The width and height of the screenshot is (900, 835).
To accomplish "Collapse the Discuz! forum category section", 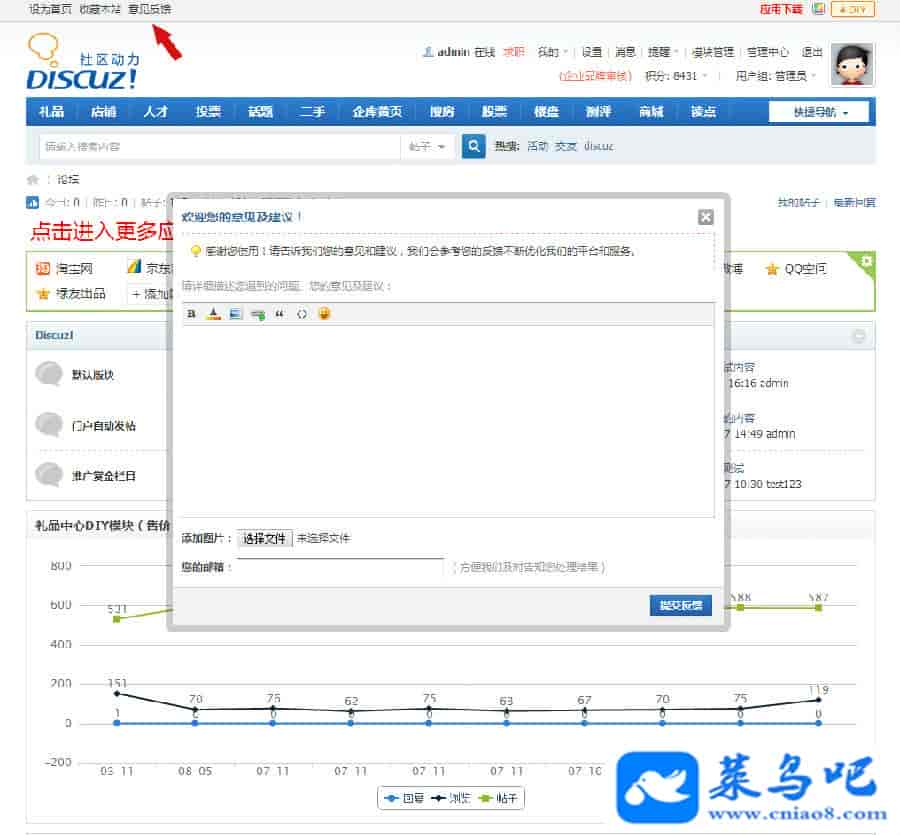I will [x=859, y=336].
